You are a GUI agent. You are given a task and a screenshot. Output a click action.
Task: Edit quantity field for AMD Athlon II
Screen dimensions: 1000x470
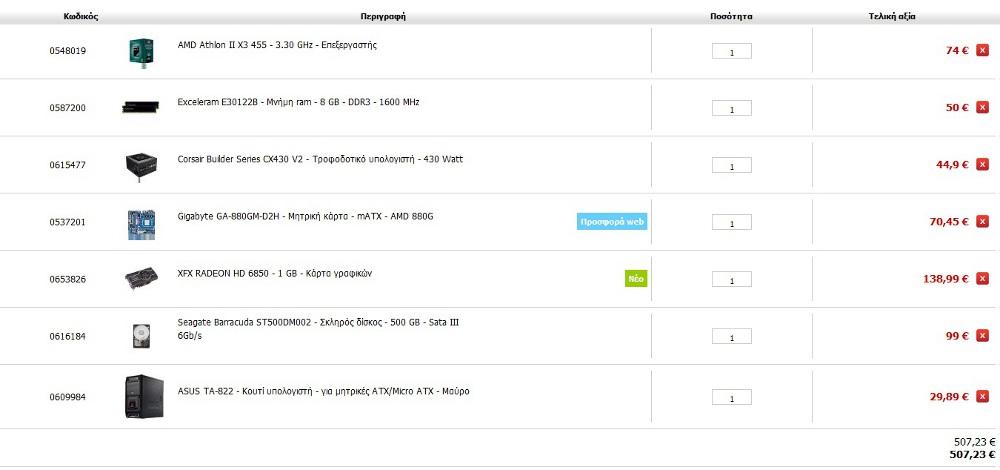[x=732, y=51]
